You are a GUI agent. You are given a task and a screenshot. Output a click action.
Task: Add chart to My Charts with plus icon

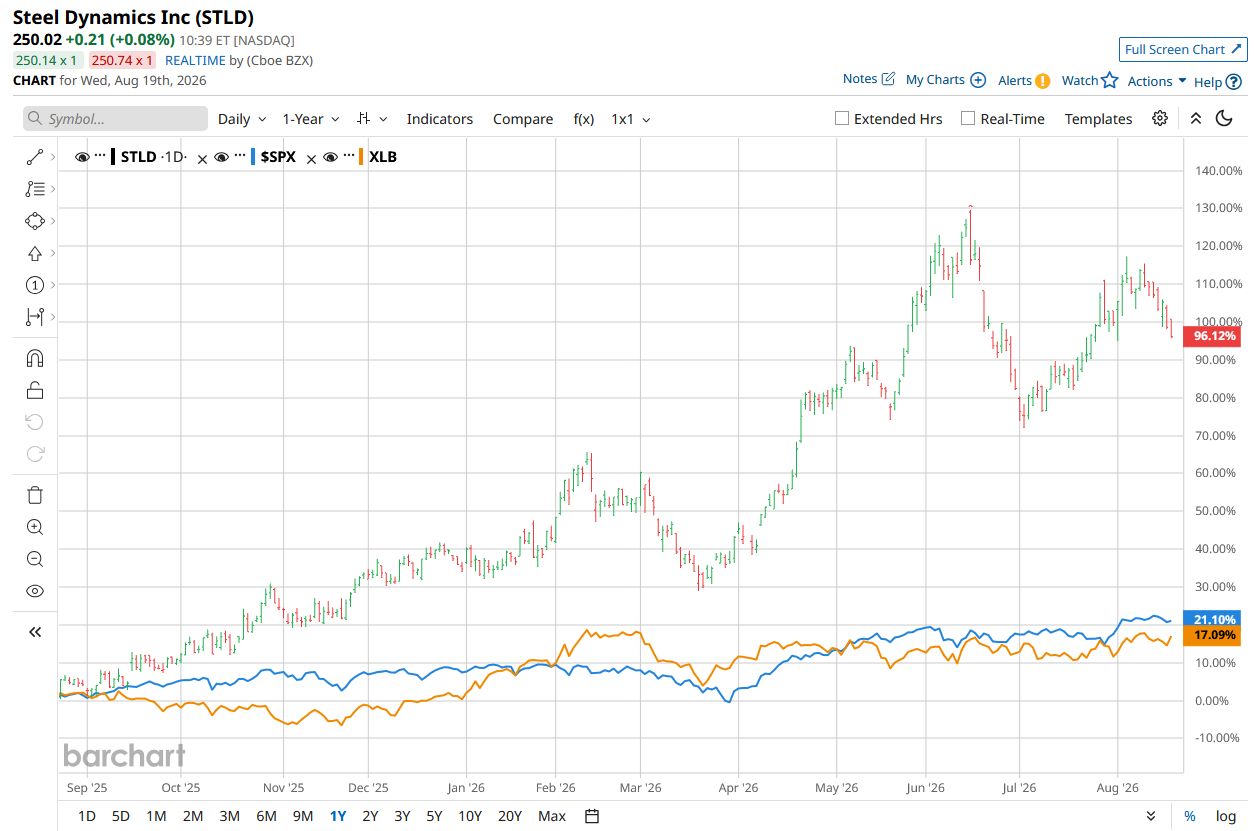(978, 80)
